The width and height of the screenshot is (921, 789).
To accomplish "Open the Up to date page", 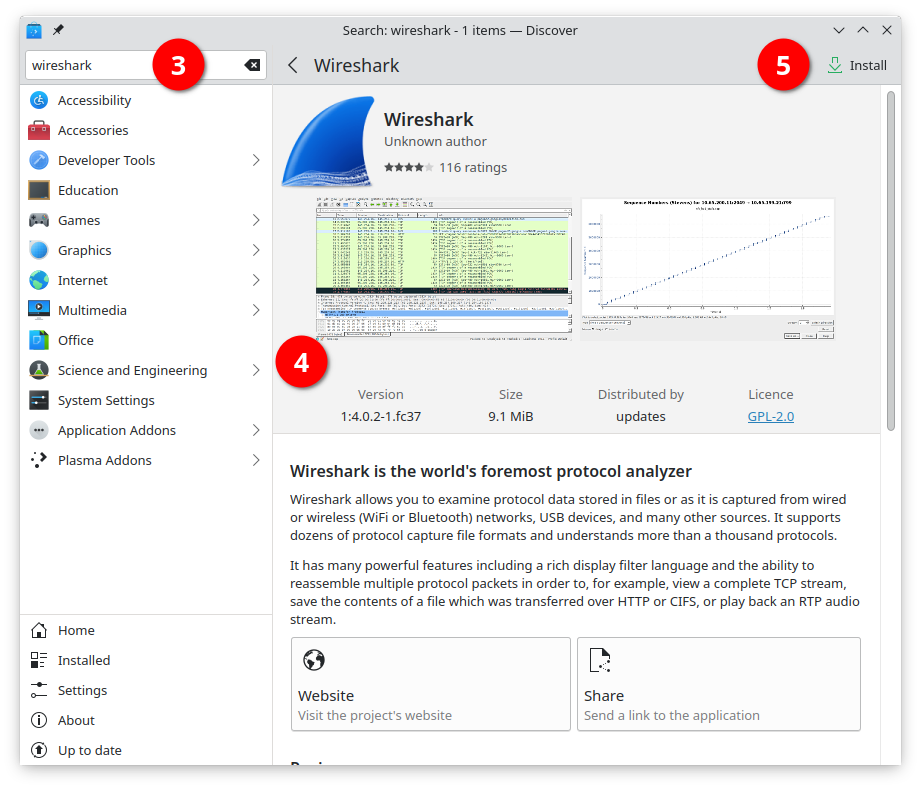I will click(x=90, y=750).
